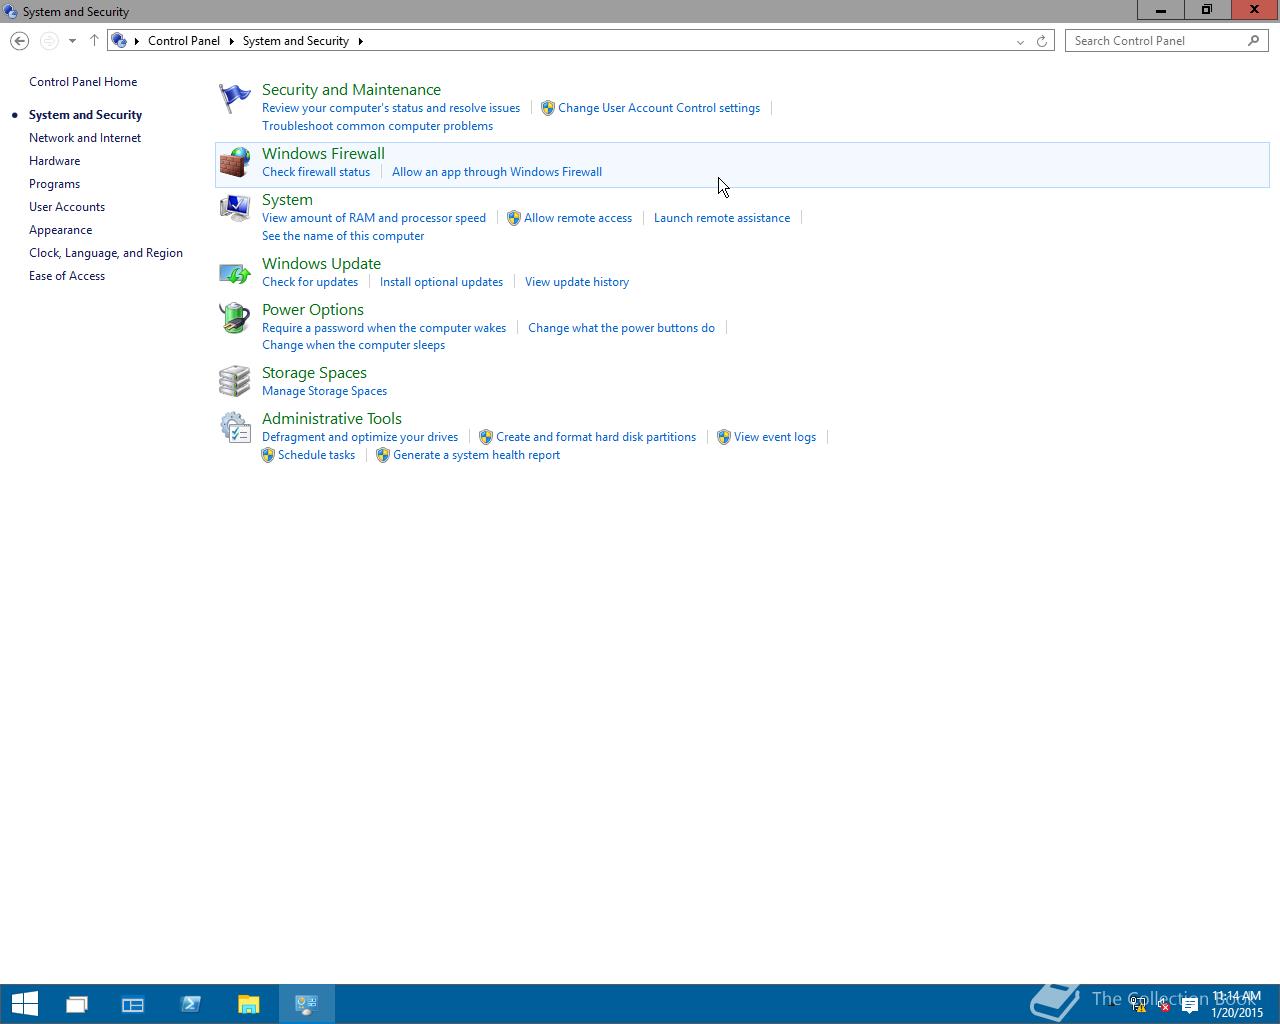Screen dimensions: 1280x1024
Task: Click the Control Panel icon in the address bar
Action: (x=119, y=41)
